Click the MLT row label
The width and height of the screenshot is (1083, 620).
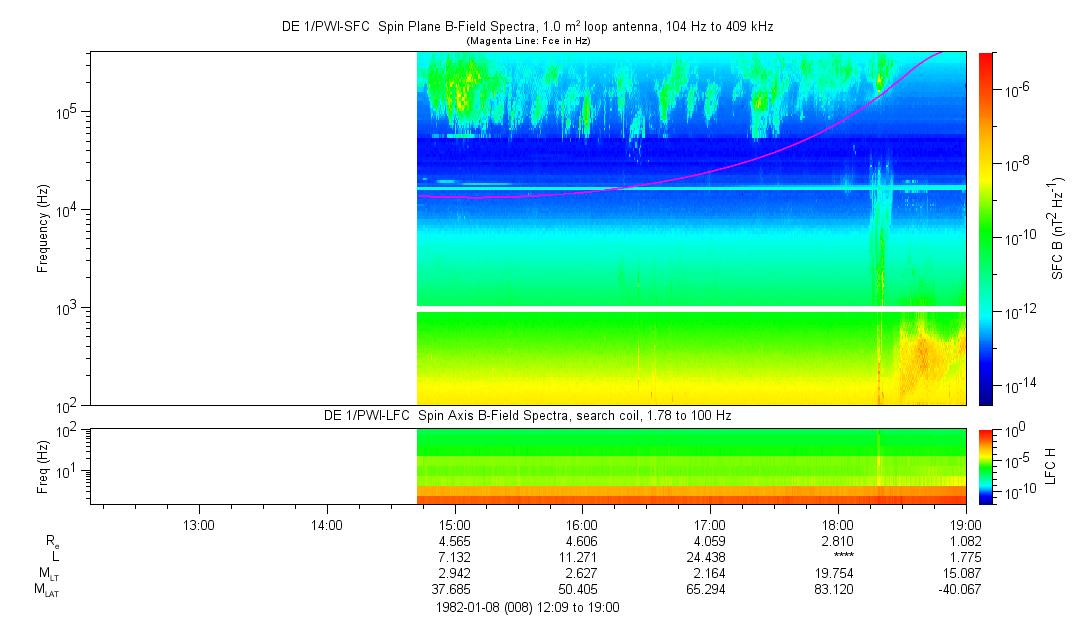tap(48, 574)
